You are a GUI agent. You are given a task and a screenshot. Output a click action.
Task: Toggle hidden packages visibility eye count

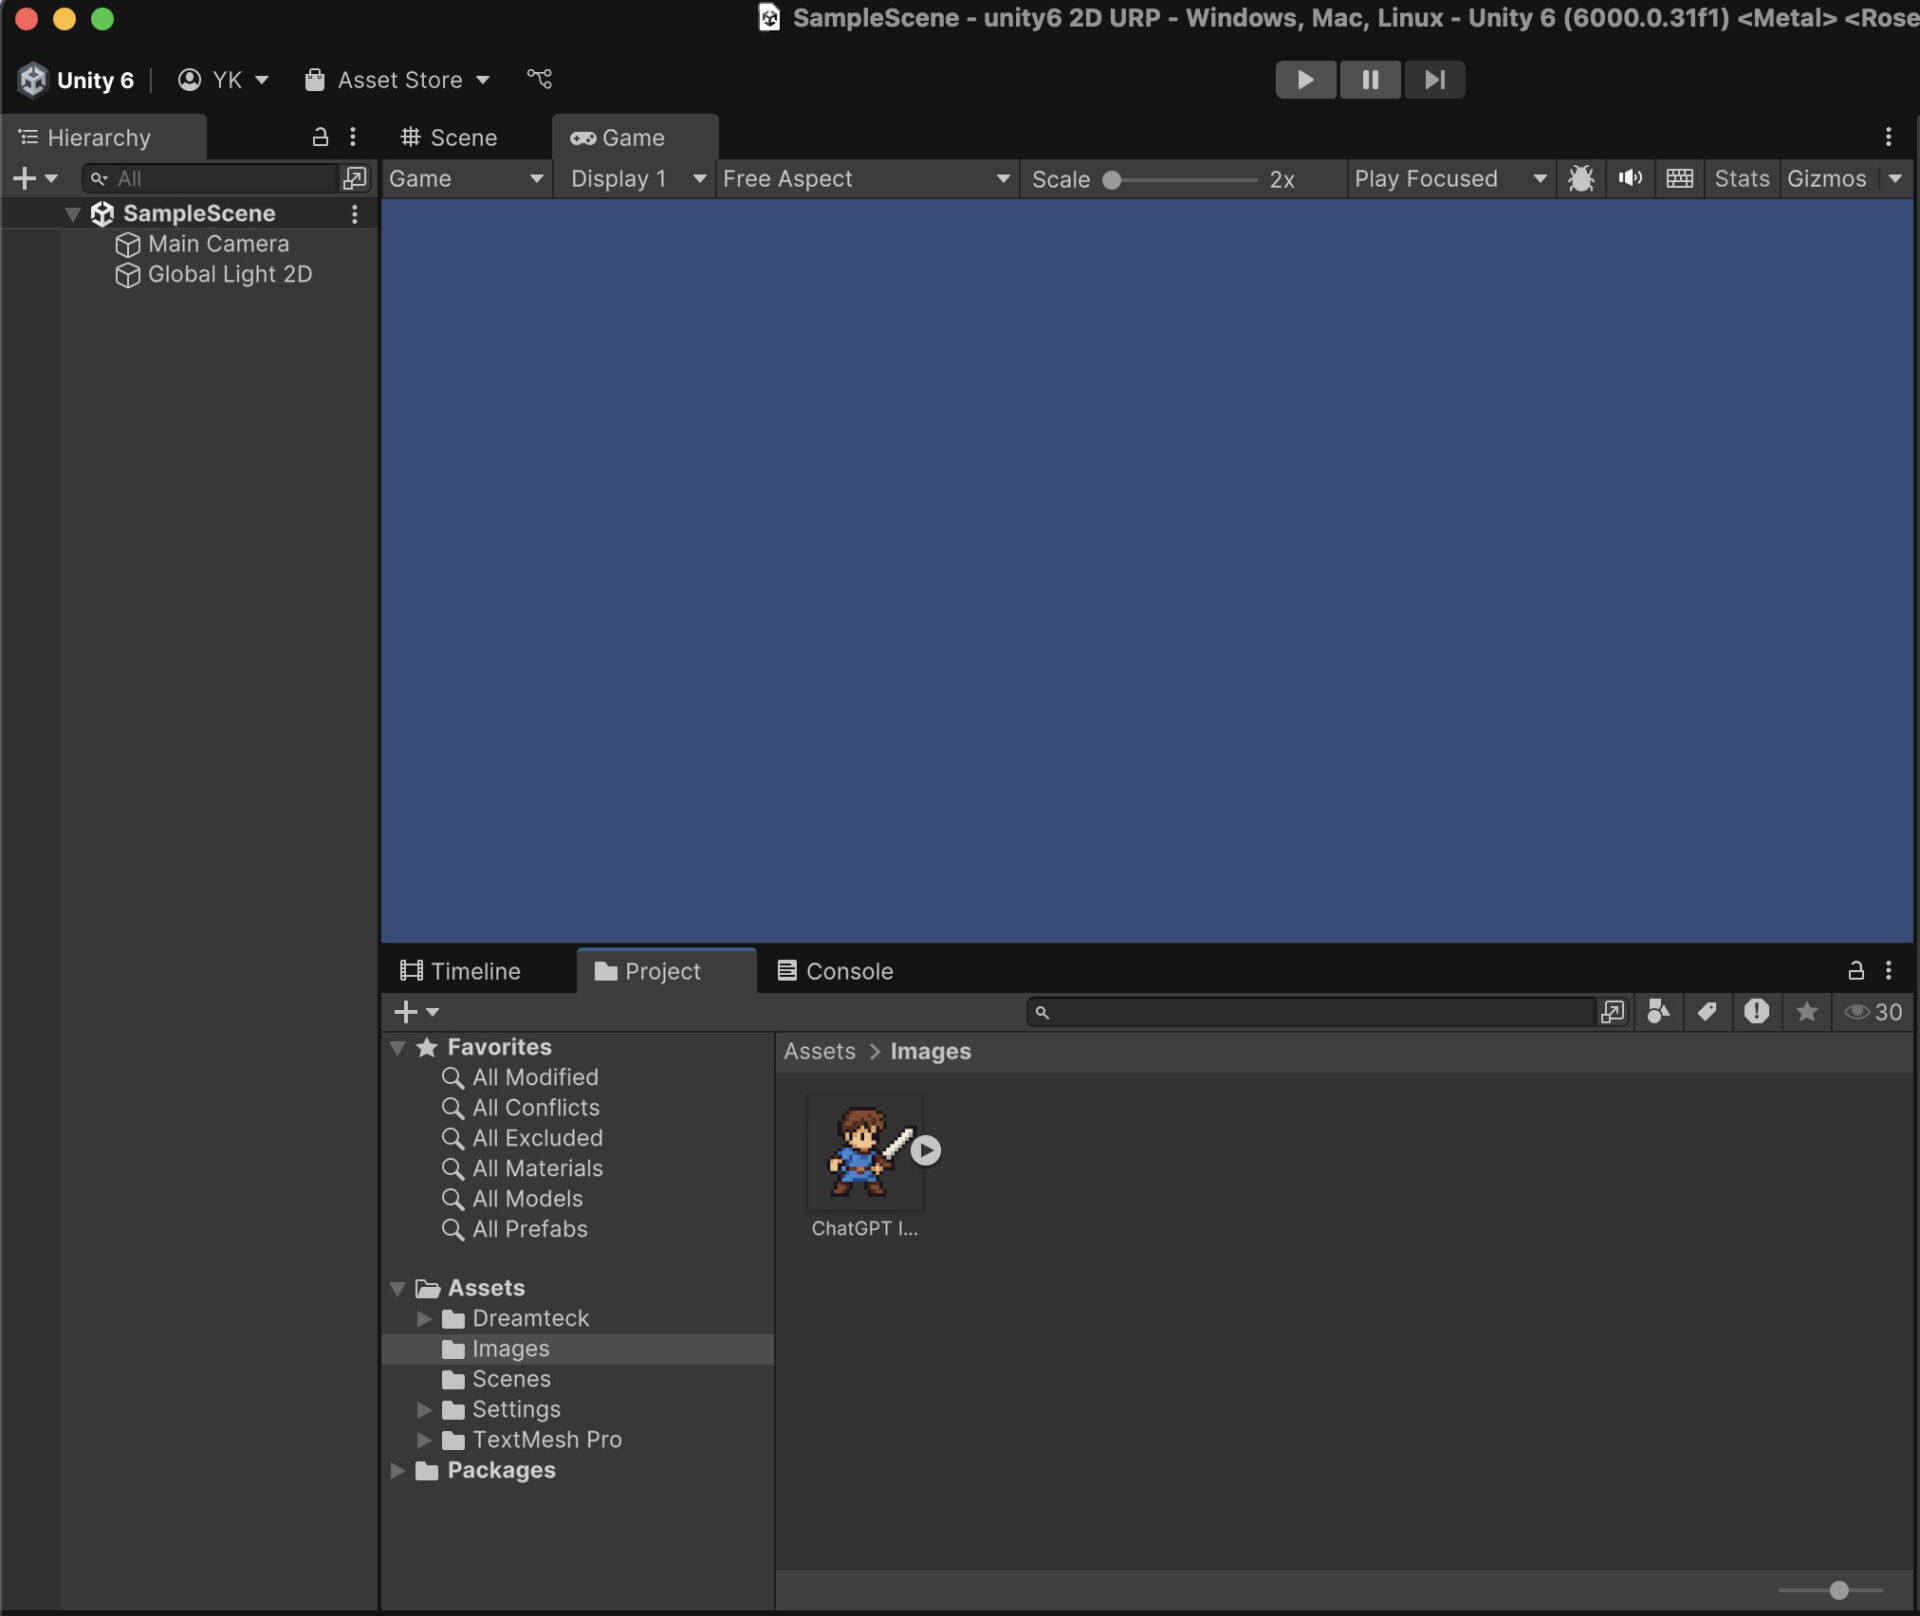pyautogui.click(x=1873, y=1012)
